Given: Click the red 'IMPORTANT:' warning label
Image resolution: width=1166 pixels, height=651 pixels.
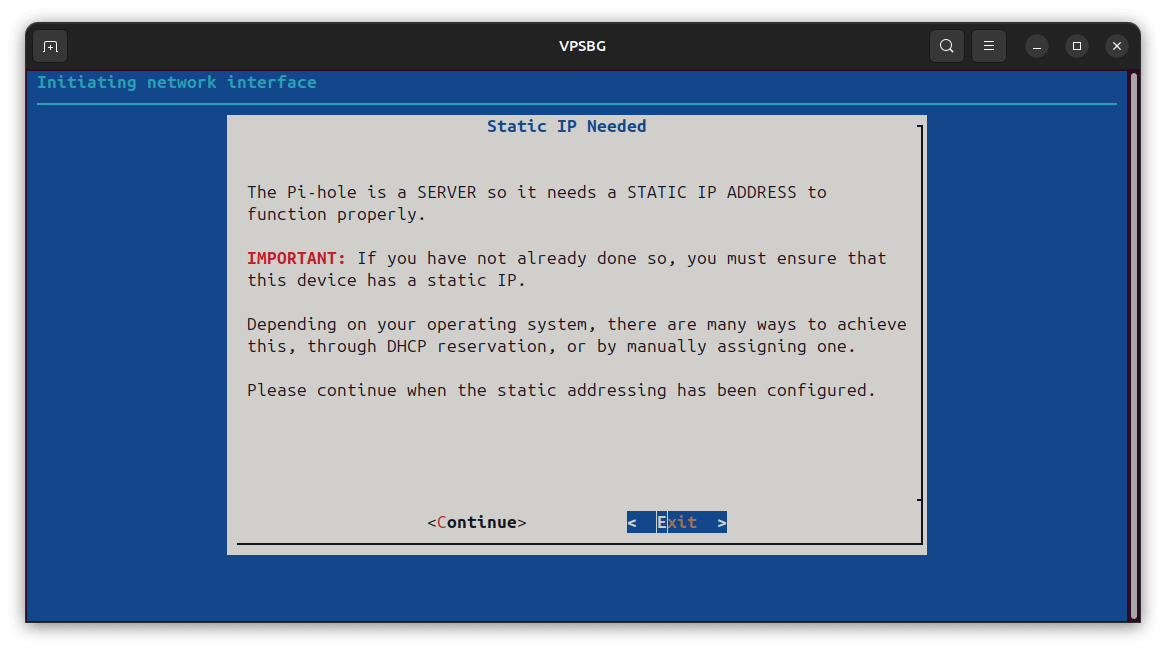Looking at the screenshot, I should click(x=296, y=258).
